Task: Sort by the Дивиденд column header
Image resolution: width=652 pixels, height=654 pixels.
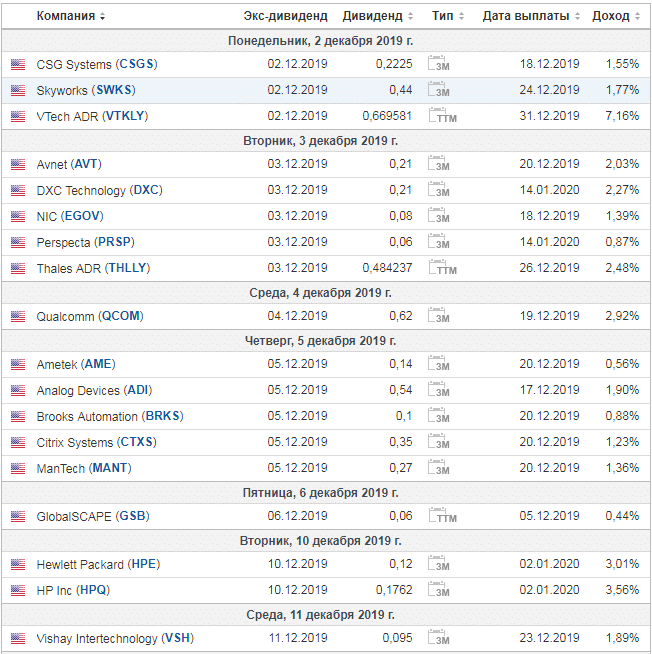Action: click(x=378, y=16)
